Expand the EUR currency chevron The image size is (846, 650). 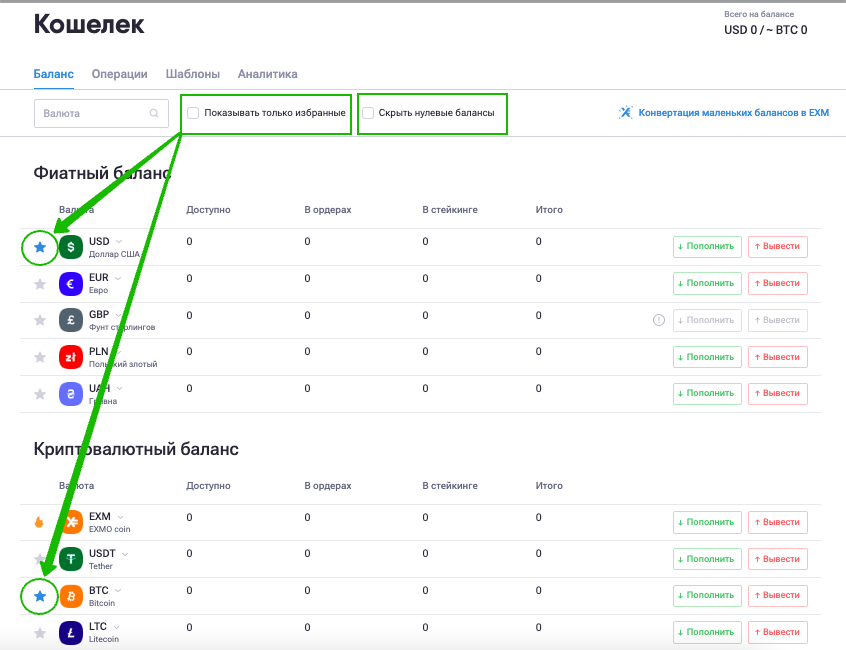[118, 278]
